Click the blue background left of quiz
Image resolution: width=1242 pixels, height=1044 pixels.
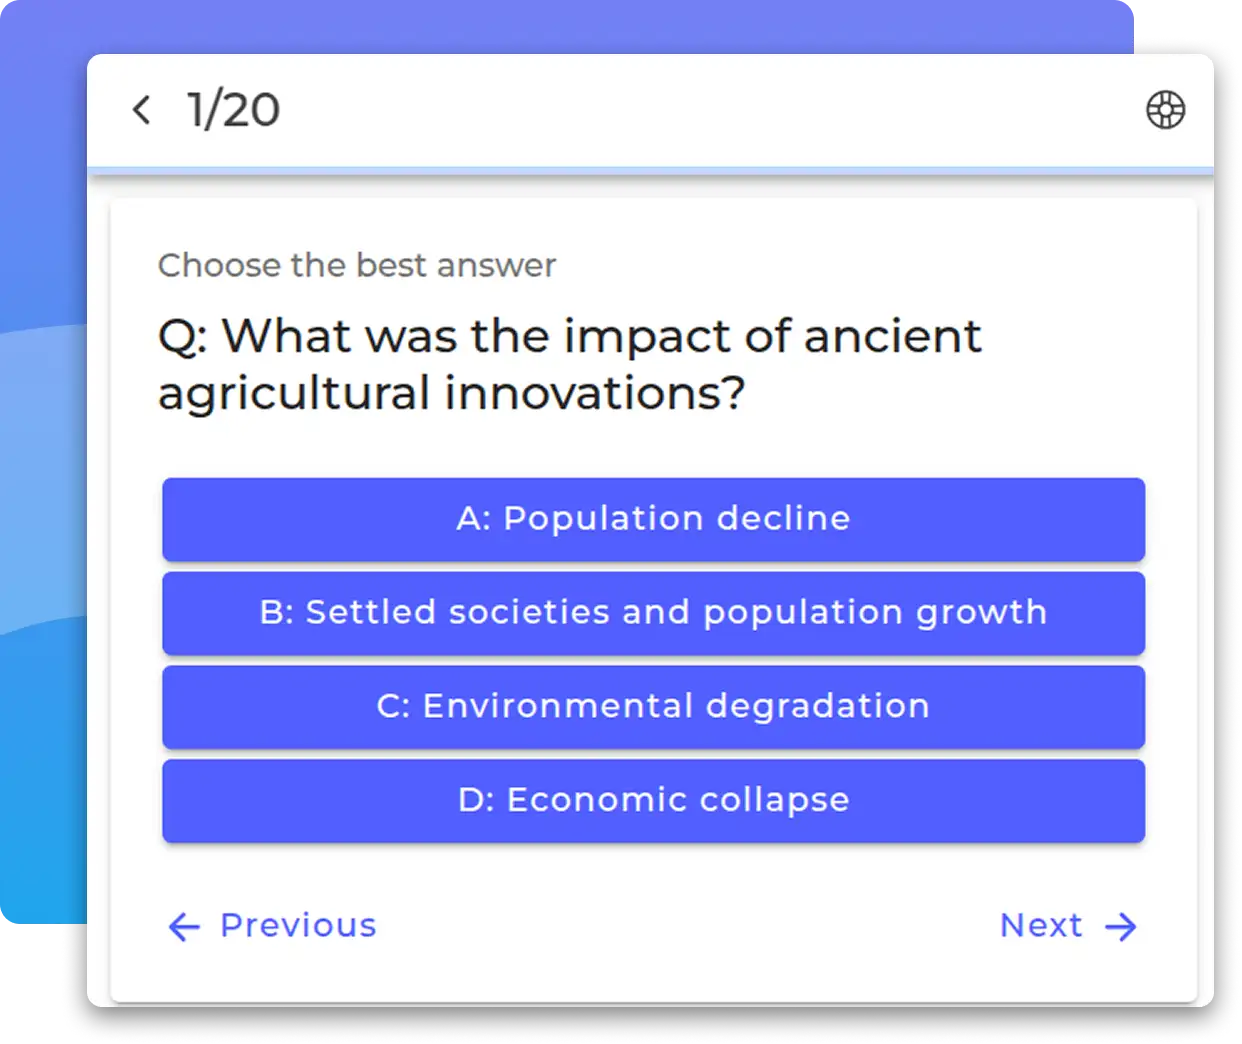42,500
